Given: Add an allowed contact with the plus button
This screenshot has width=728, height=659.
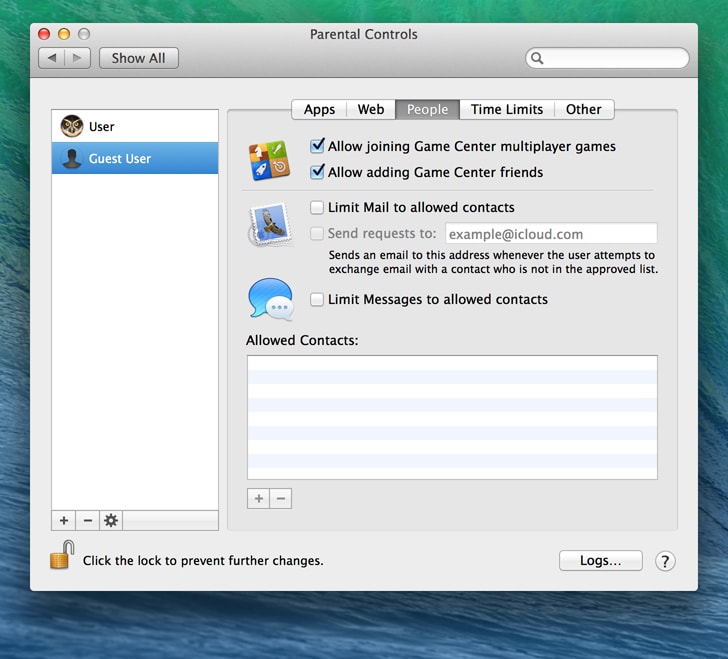Looking at the screenshot, I should [259, 498].
